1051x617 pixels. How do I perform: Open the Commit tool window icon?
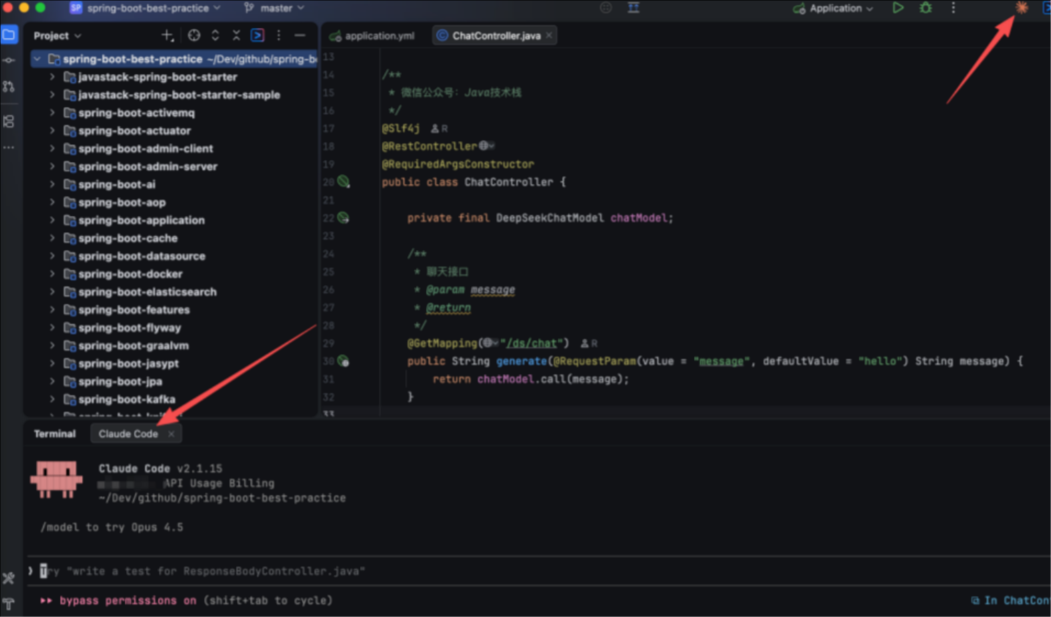[9, 60]
